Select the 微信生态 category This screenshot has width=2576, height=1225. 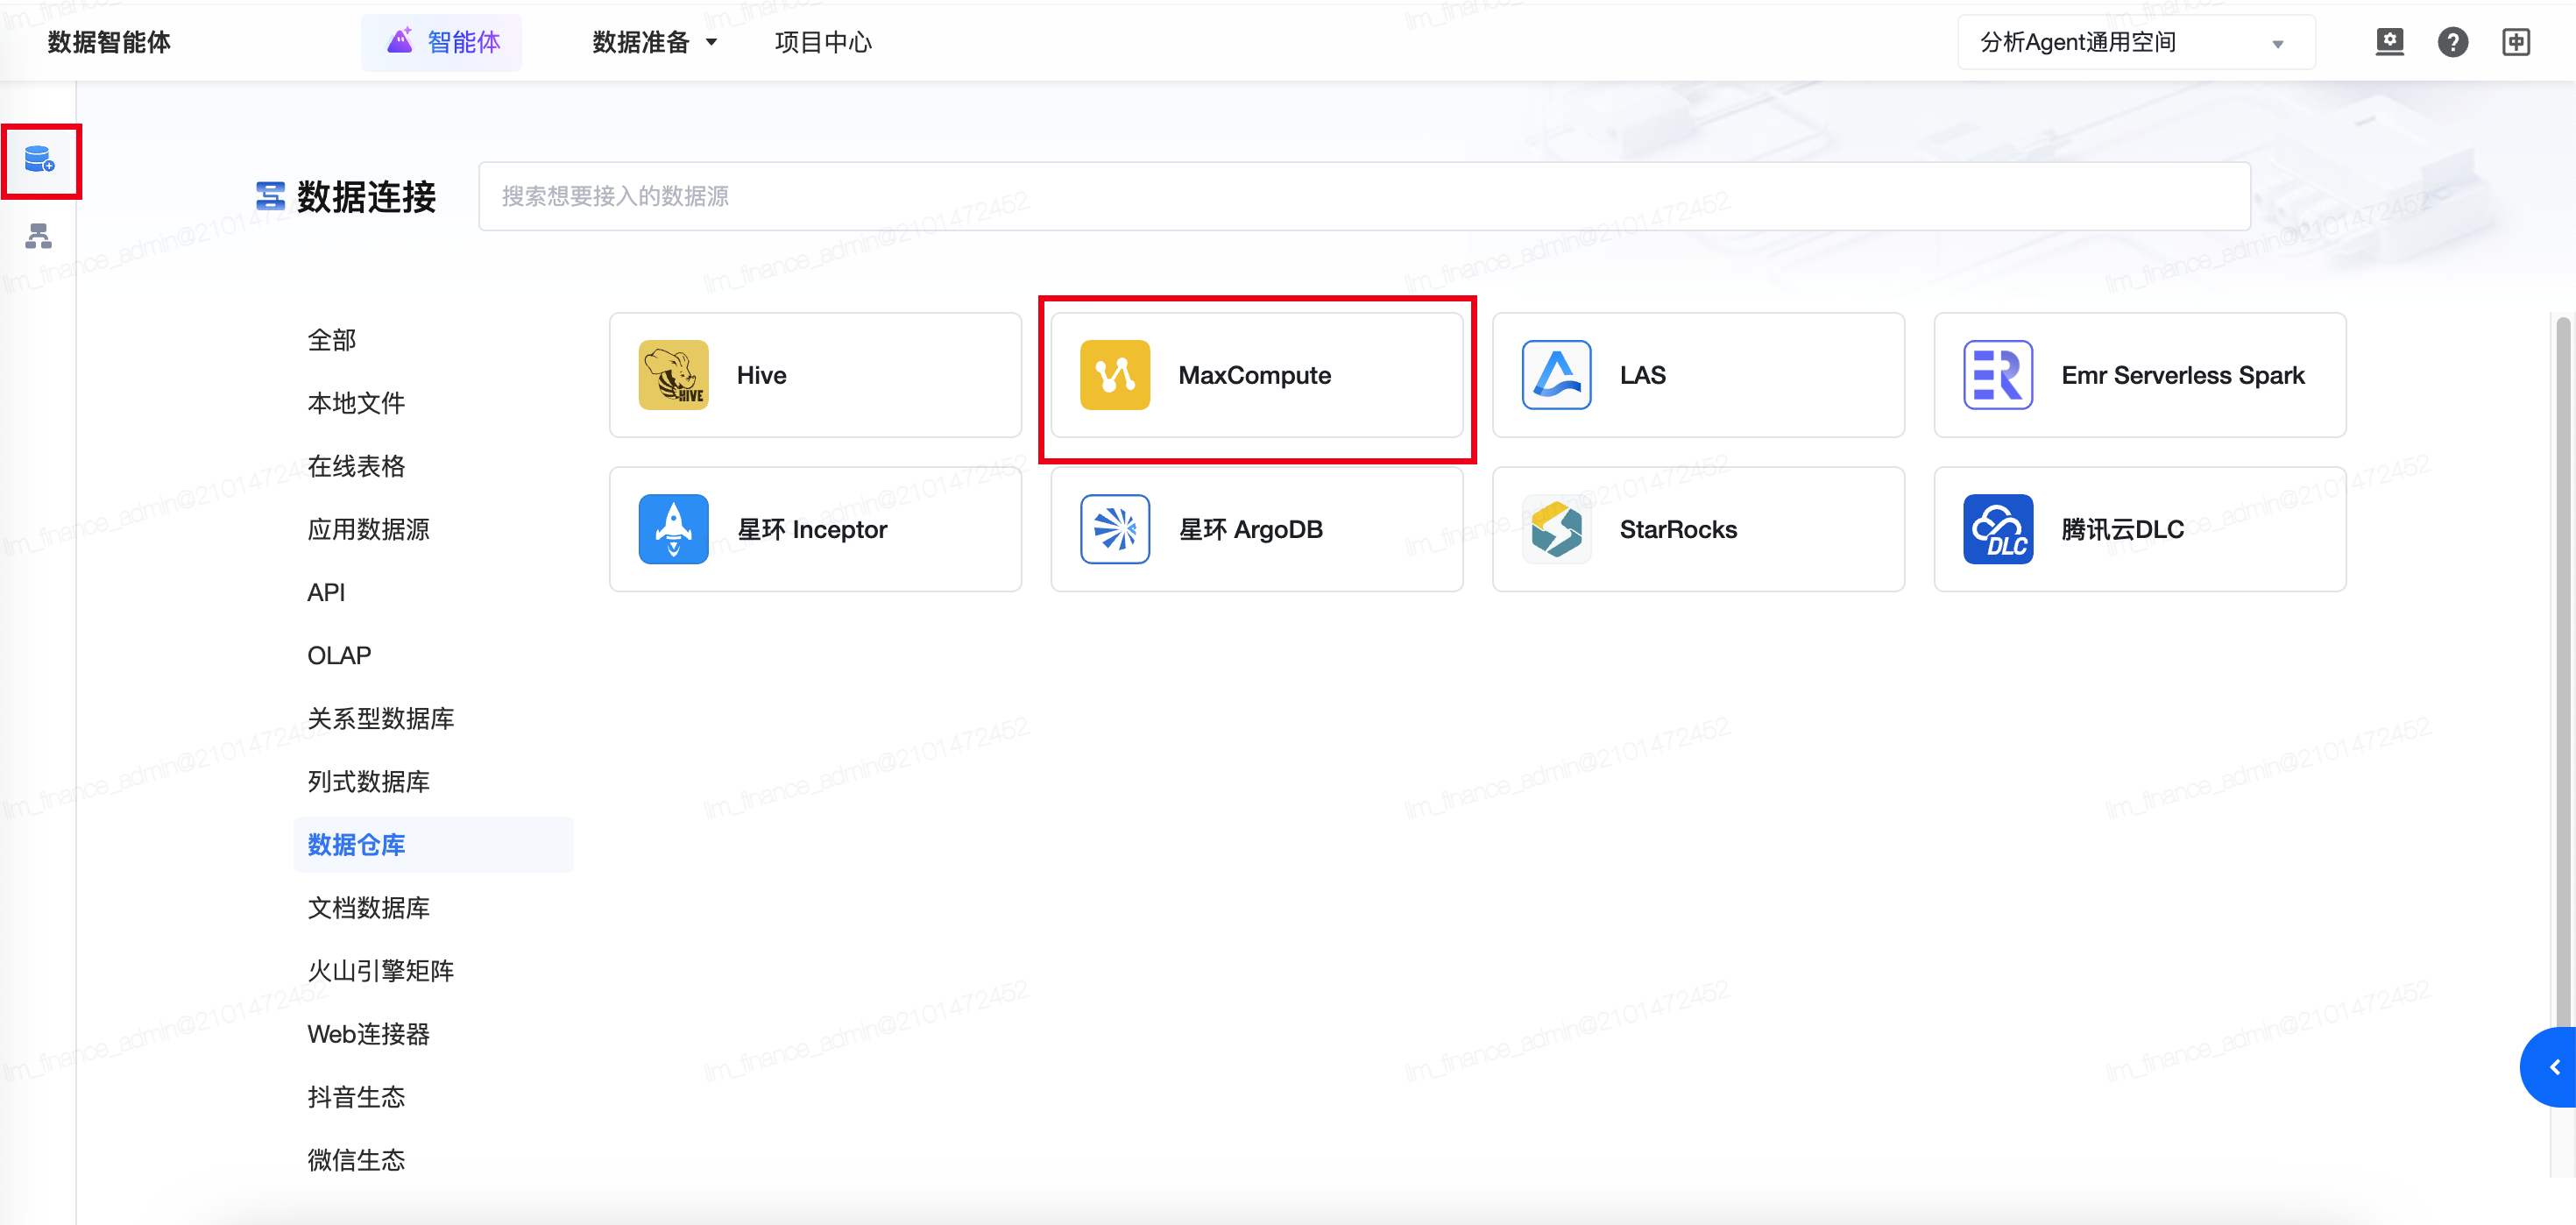tap(356, 1159)
